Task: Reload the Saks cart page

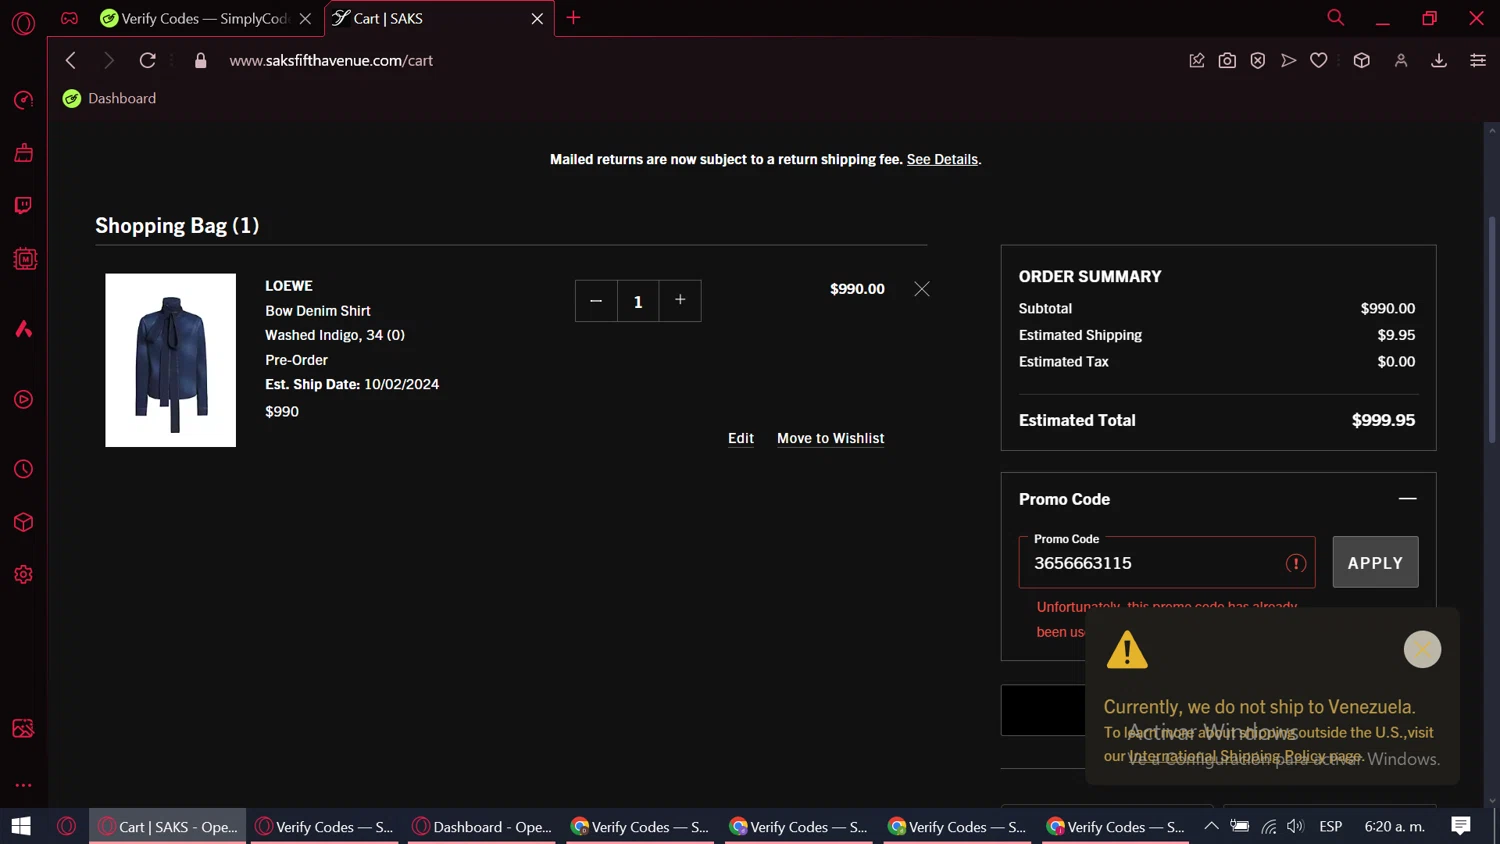Action: pos(147,60)
